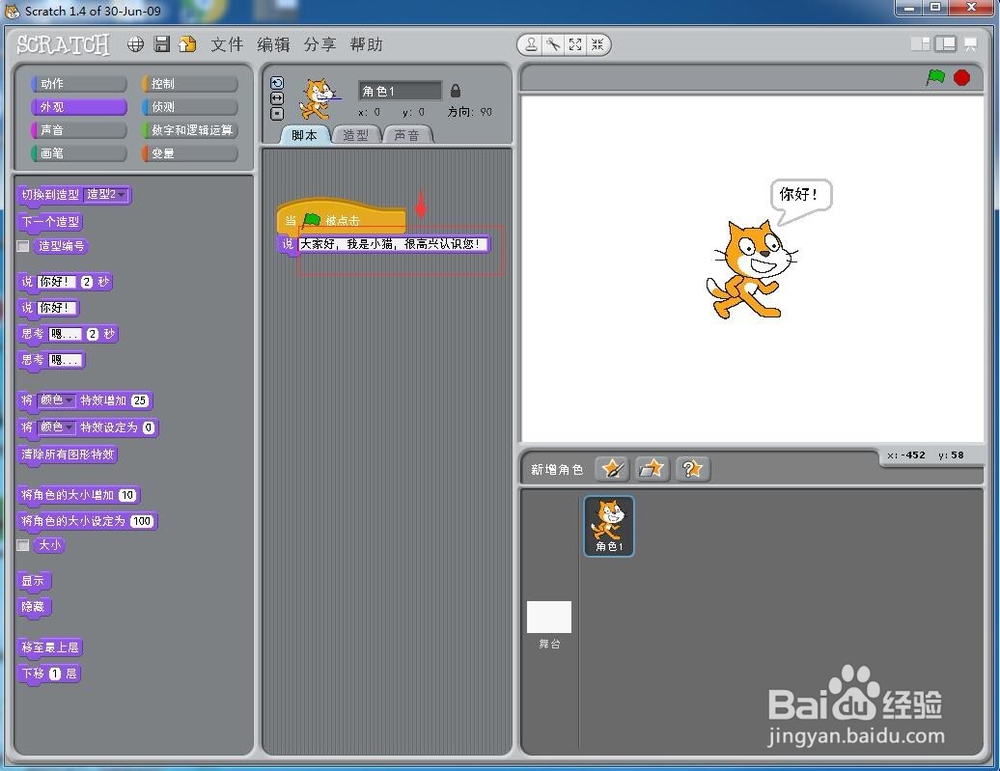Open the 分享 menu
Screen dimensions: 1000x771
(320, 44)
